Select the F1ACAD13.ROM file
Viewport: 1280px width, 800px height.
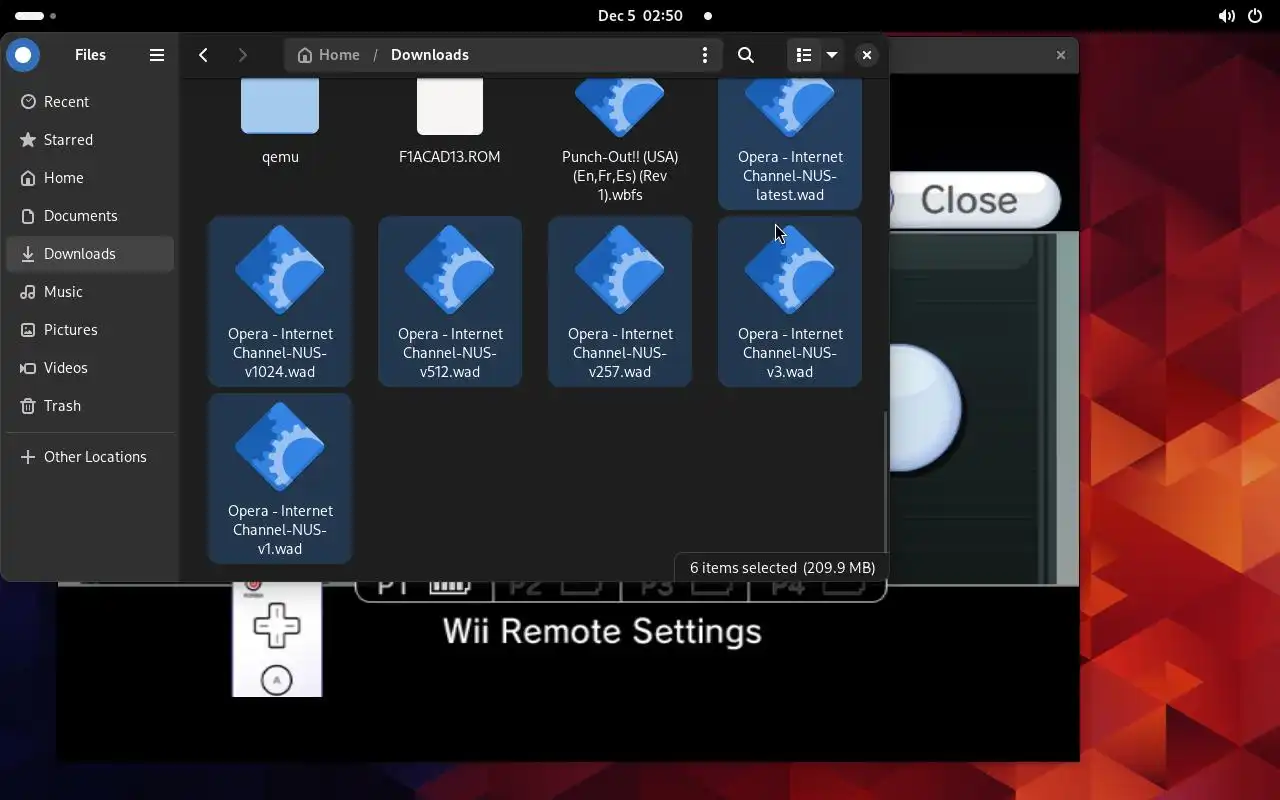pos(450,122)
